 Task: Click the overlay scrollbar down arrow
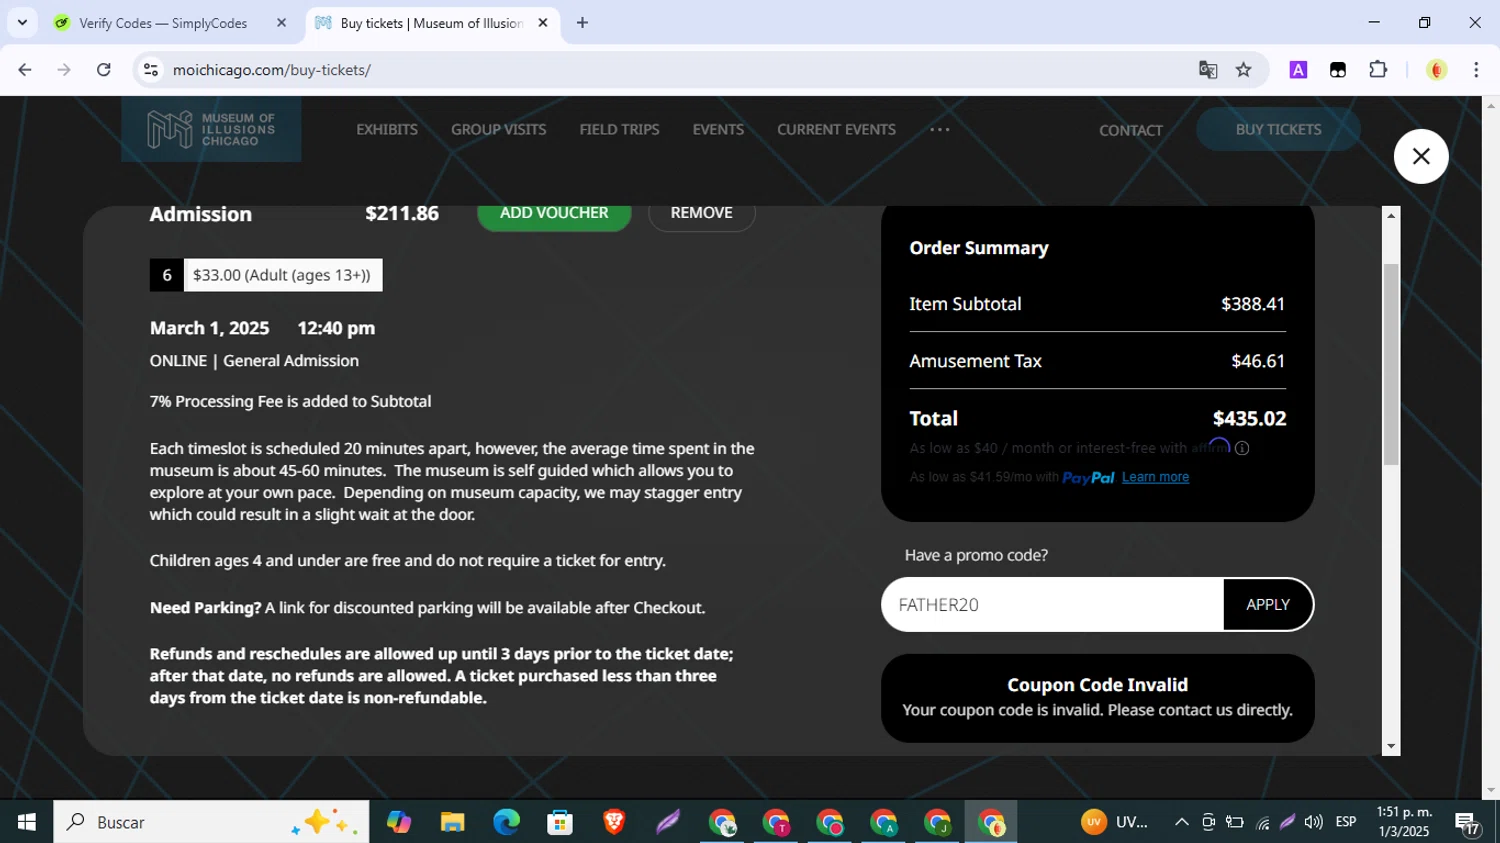coord(1390,746)
